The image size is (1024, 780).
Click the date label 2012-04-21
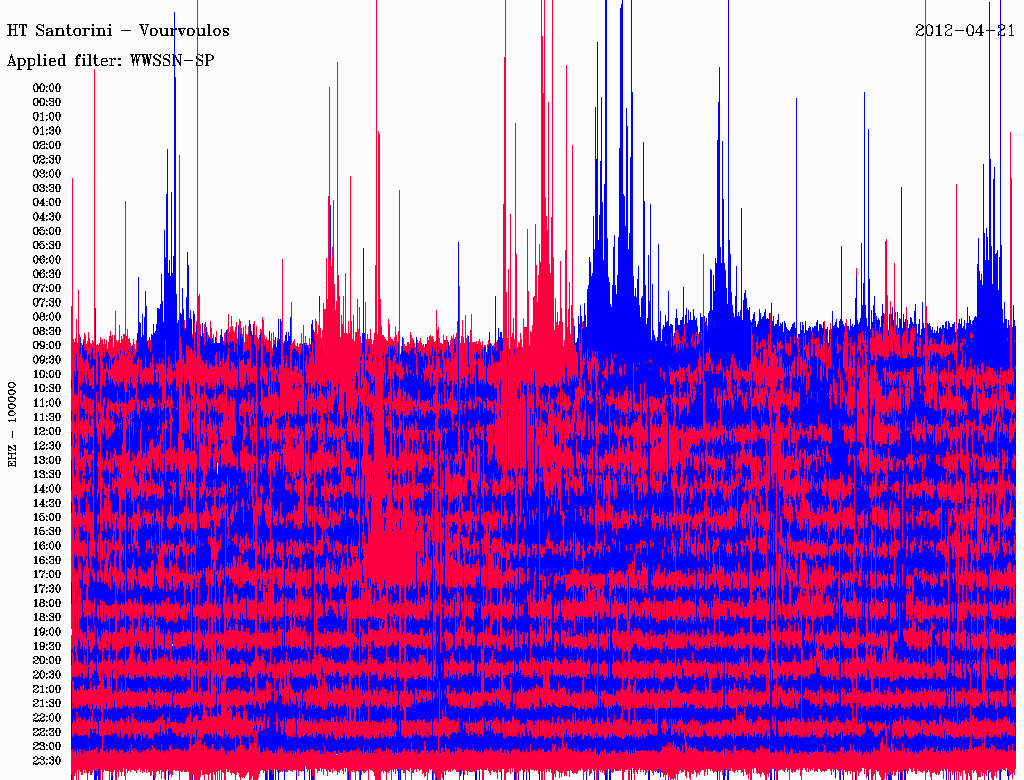(965, 31)
